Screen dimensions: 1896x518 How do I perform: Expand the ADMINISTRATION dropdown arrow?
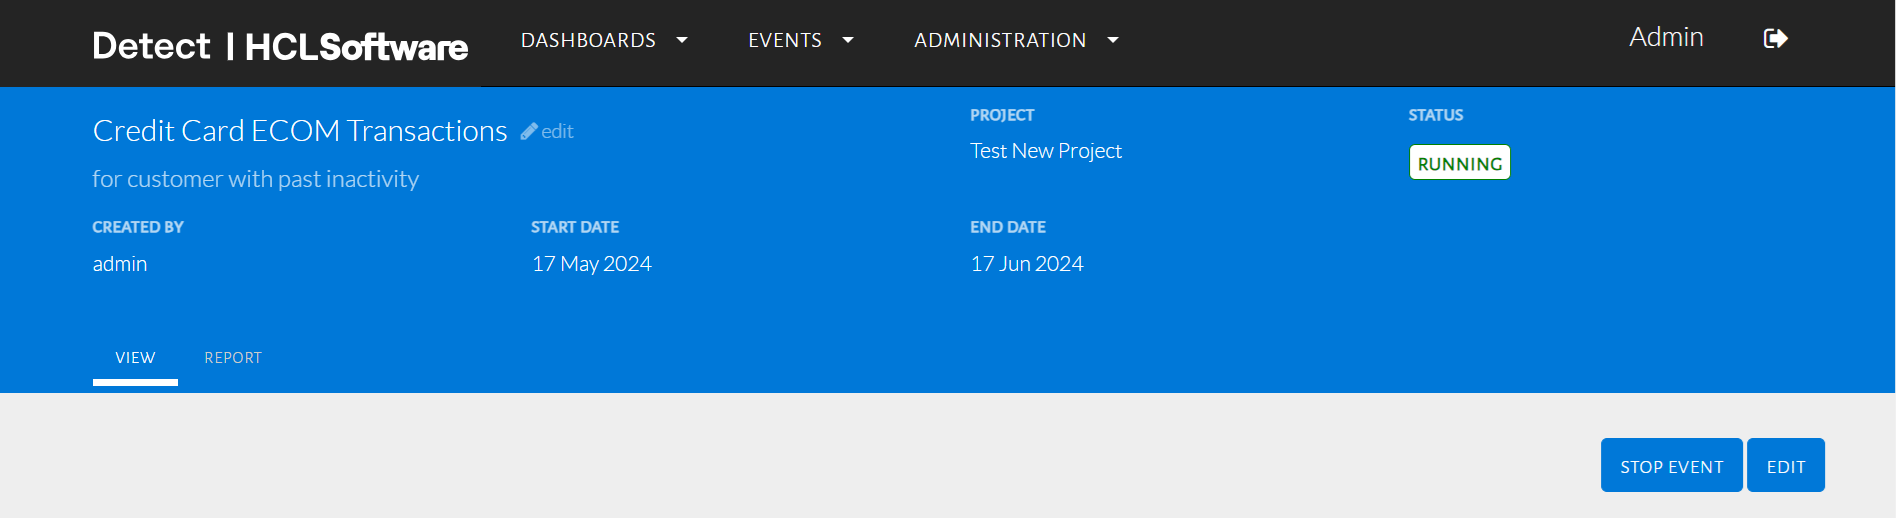click(1113, 40)
